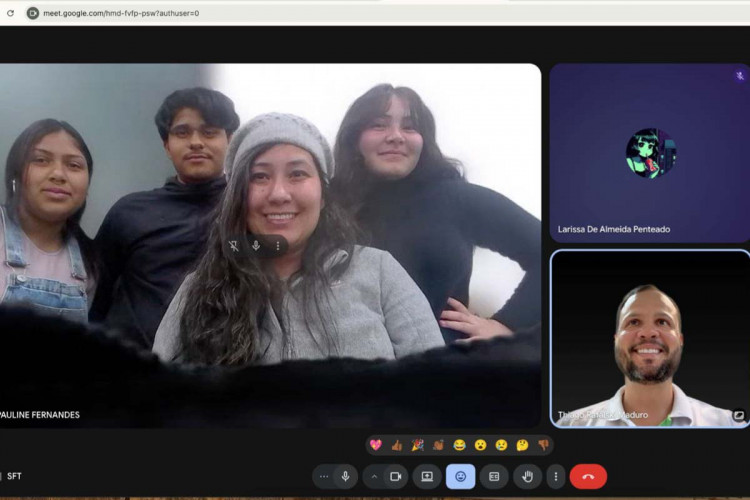The height and width of the screenshot is (500, 750).
Task: Send the sparkling heart emoji reaction
Action: (376, 445)
